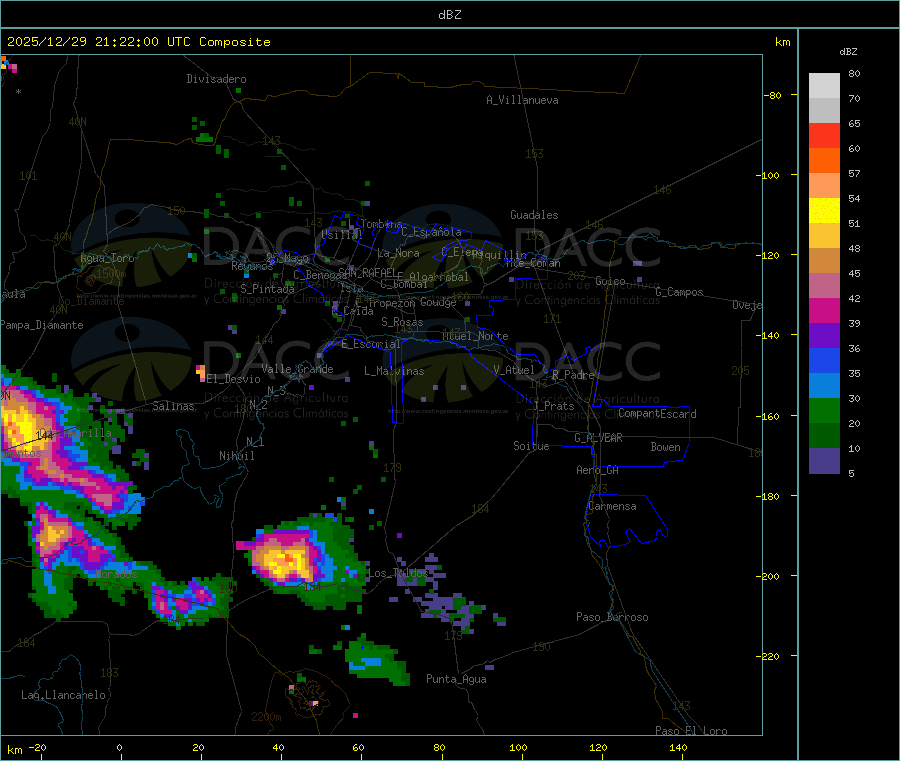This screenshot has width=900, height=761.
Task: Click the red 60-65 dBZ legend swatch
Action: (x=824, y=135)
